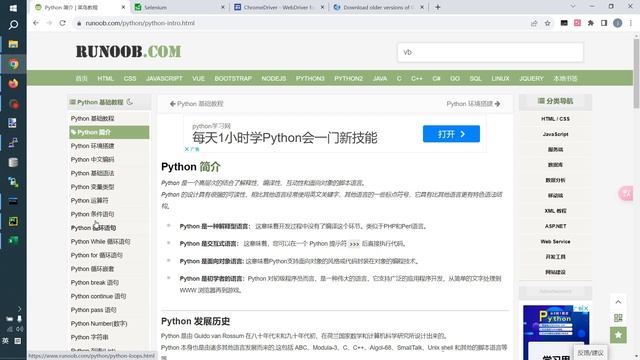Viewport: 640px width, 360px height.
Task: Go to previous chapter Python 基础教程 link
Action: click(197, 104)
